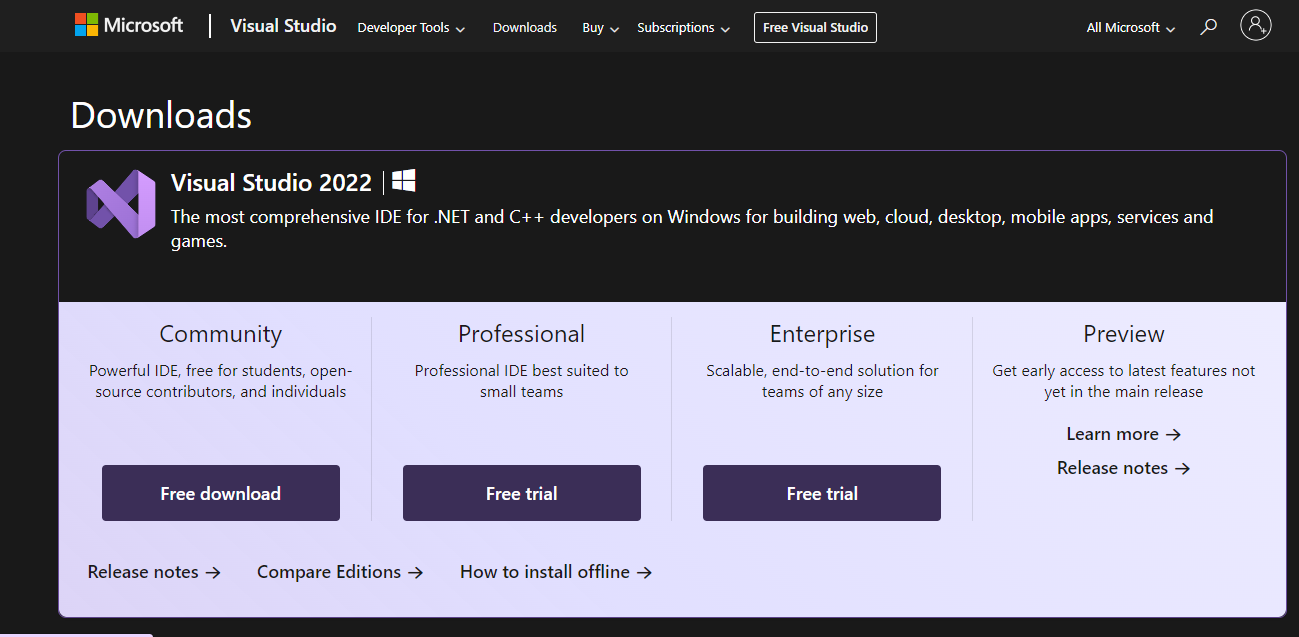This screenshot has height=637, width=1299.
Task: Open the search magnifier icon
Action: 1209,27
